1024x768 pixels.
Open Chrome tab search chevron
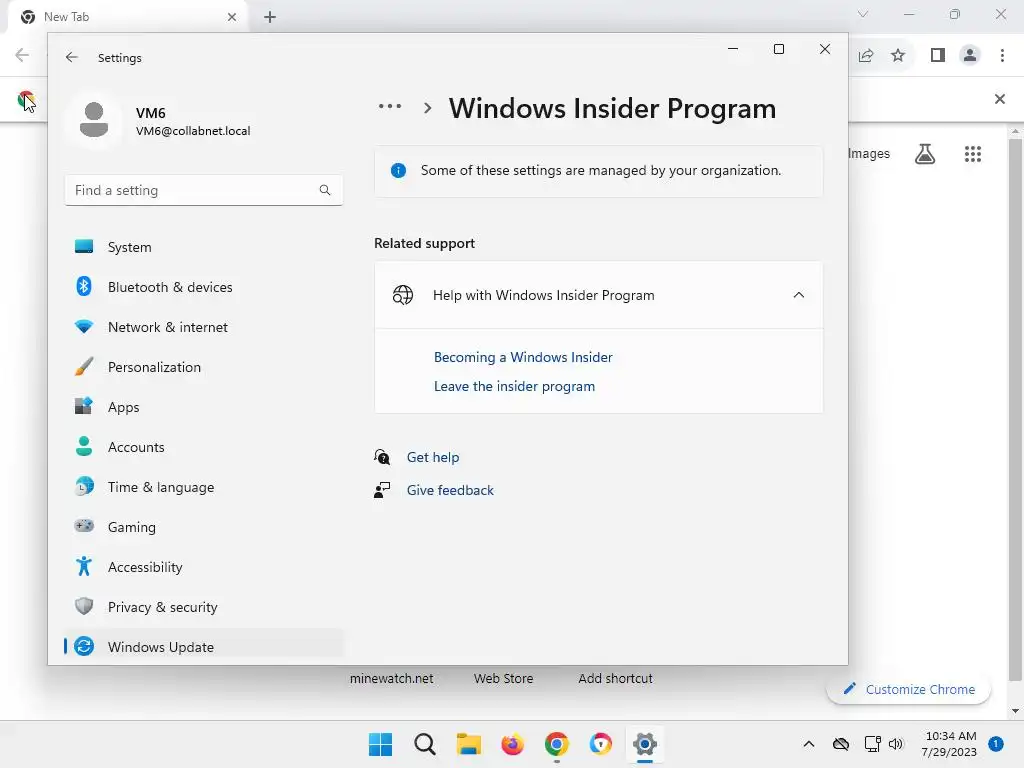click(x=863, y=14)
